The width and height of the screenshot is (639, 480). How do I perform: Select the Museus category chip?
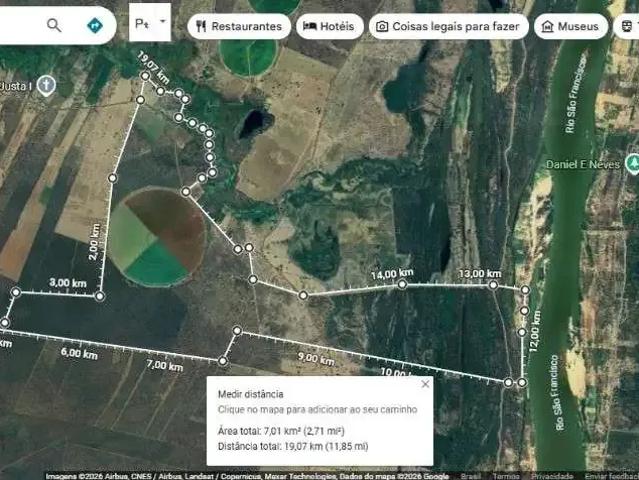click(571, 26)
